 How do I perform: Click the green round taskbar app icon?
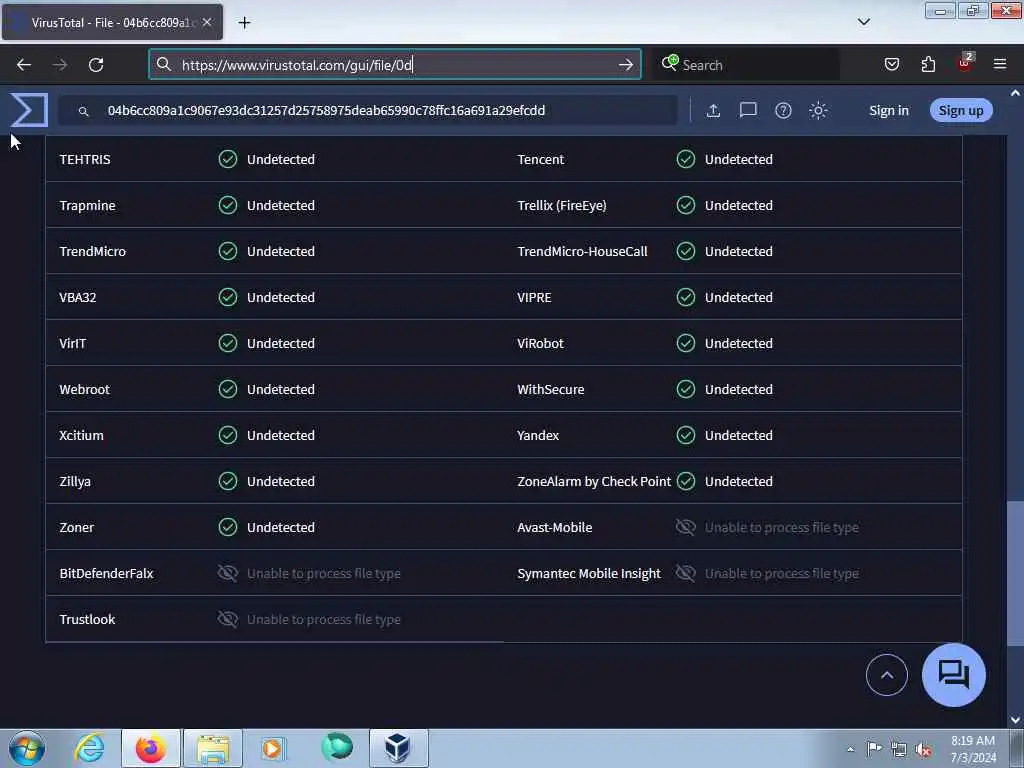point(337,747)
